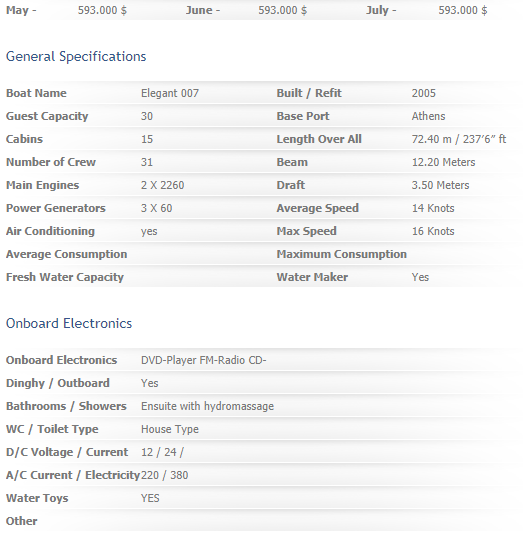Image resolution: width=523 pixels, height=539 pixels.
Task: Click the DVD-Player FM-Radio CD- text
Action: [x=204, y=360]
